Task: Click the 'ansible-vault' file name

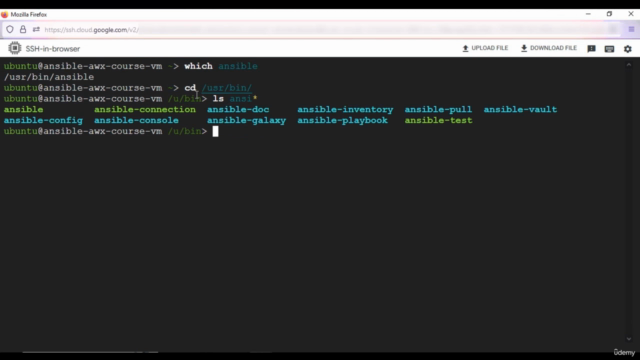Action: 520,109
